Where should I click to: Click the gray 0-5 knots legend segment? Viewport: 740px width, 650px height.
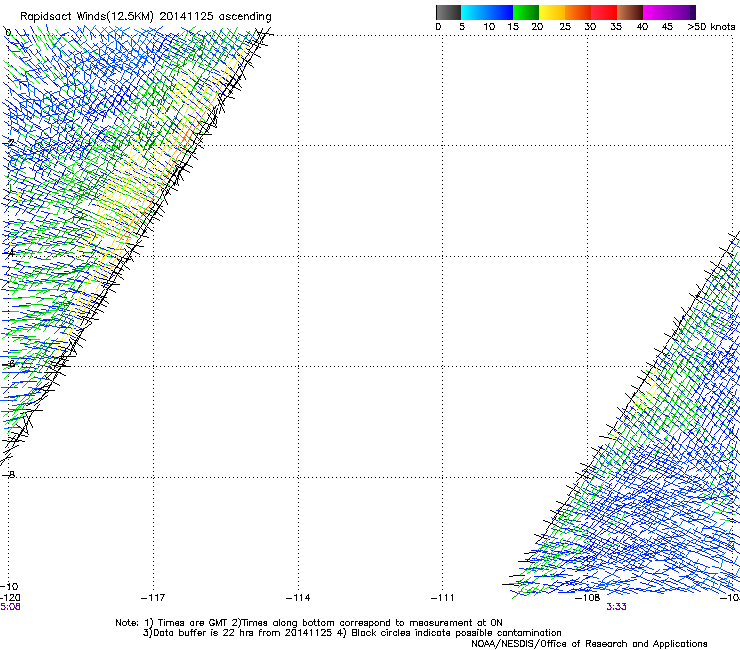tap(448, 12)
